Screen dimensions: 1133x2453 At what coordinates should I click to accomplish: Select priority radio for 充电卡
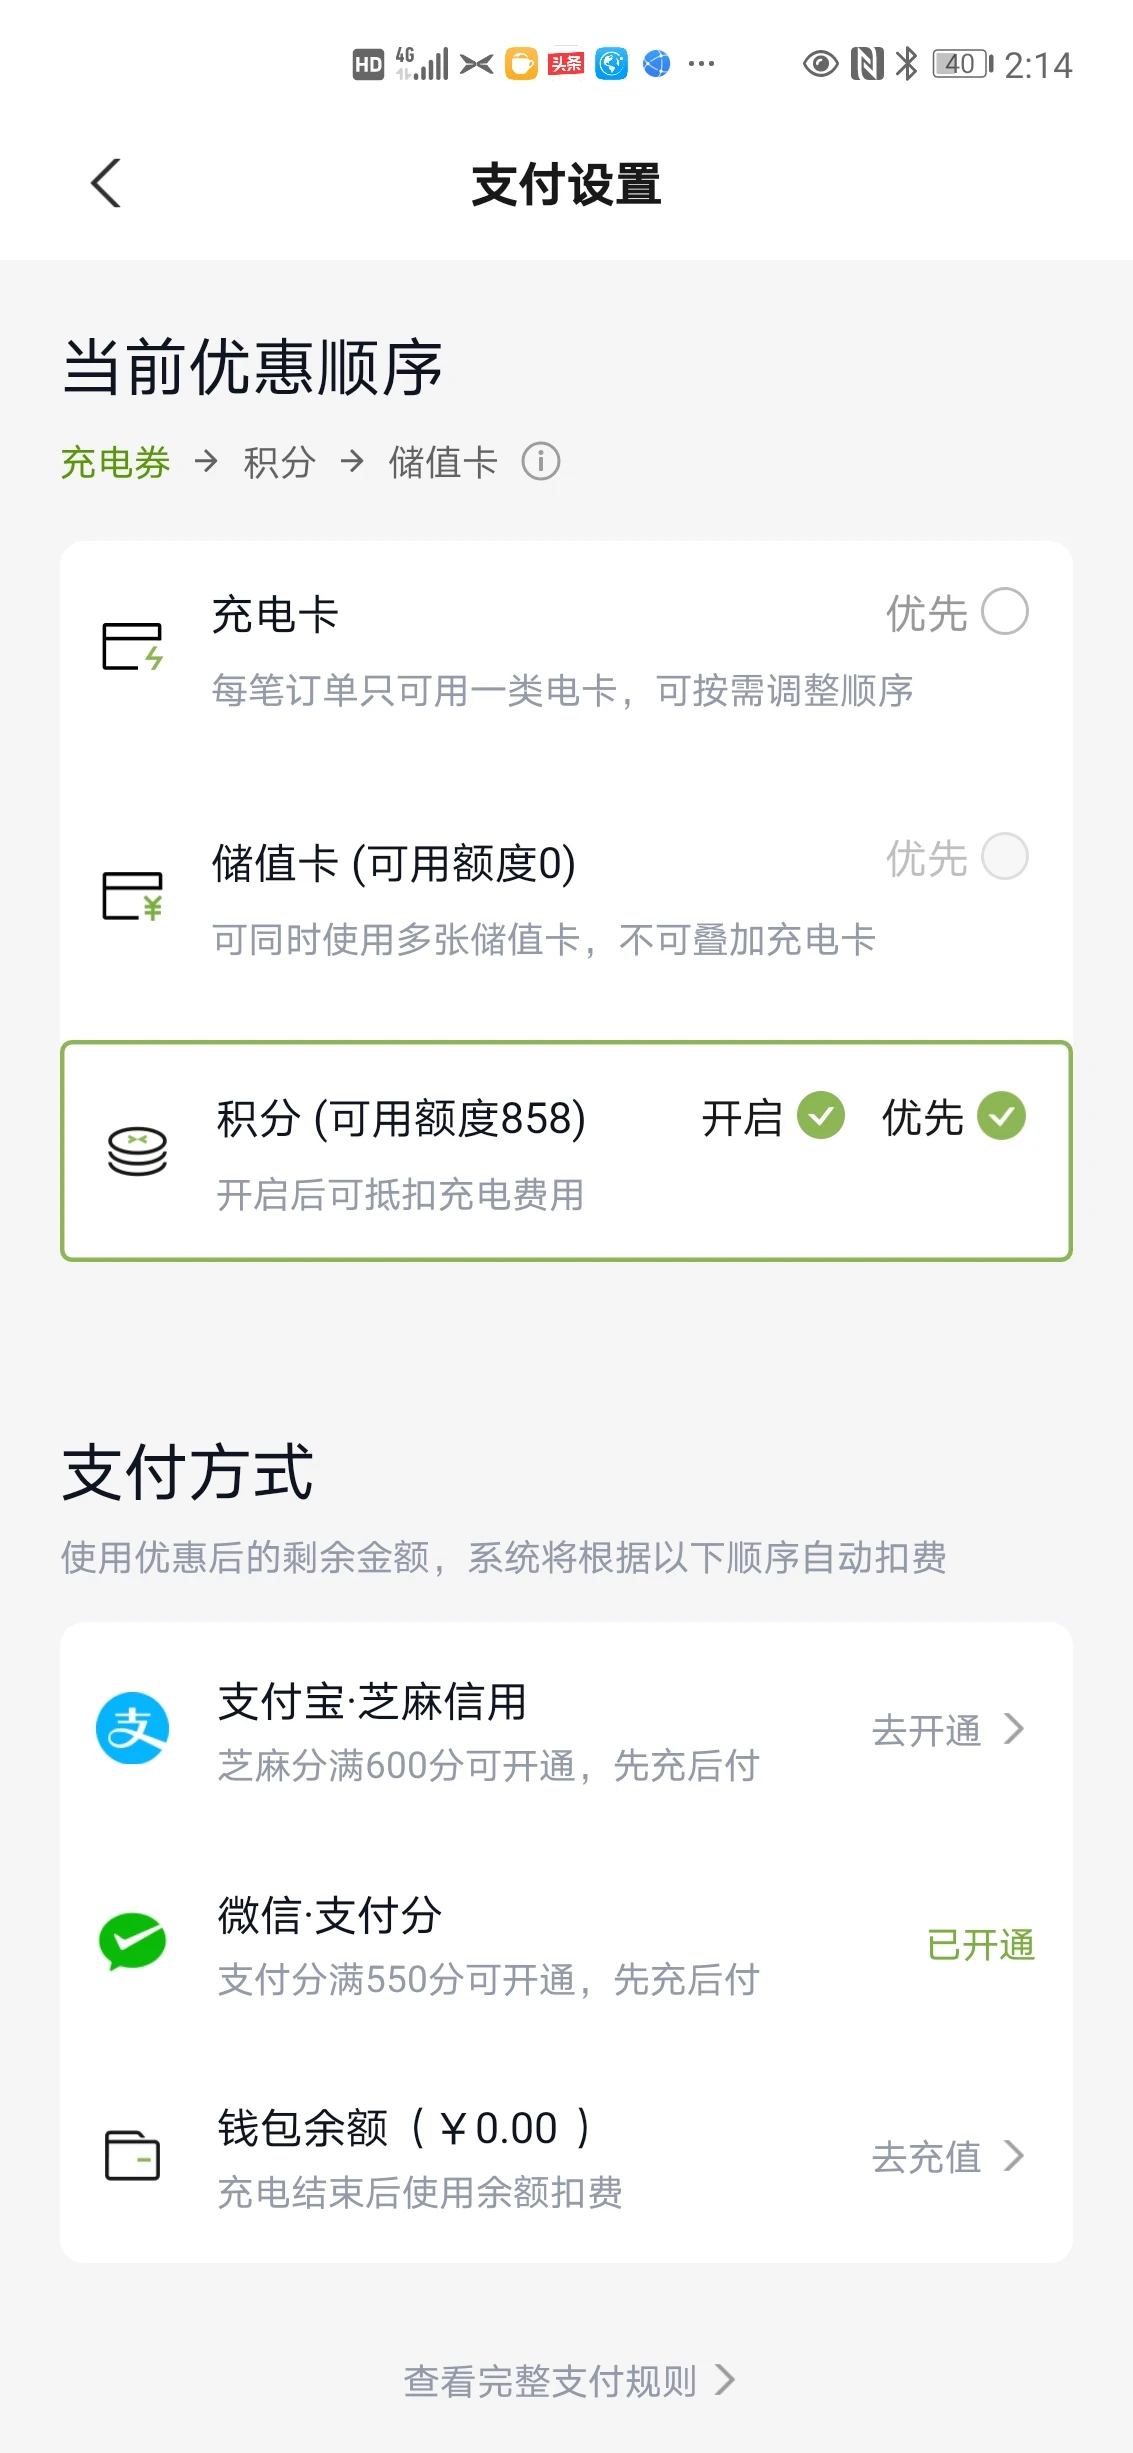[1005, 612]
